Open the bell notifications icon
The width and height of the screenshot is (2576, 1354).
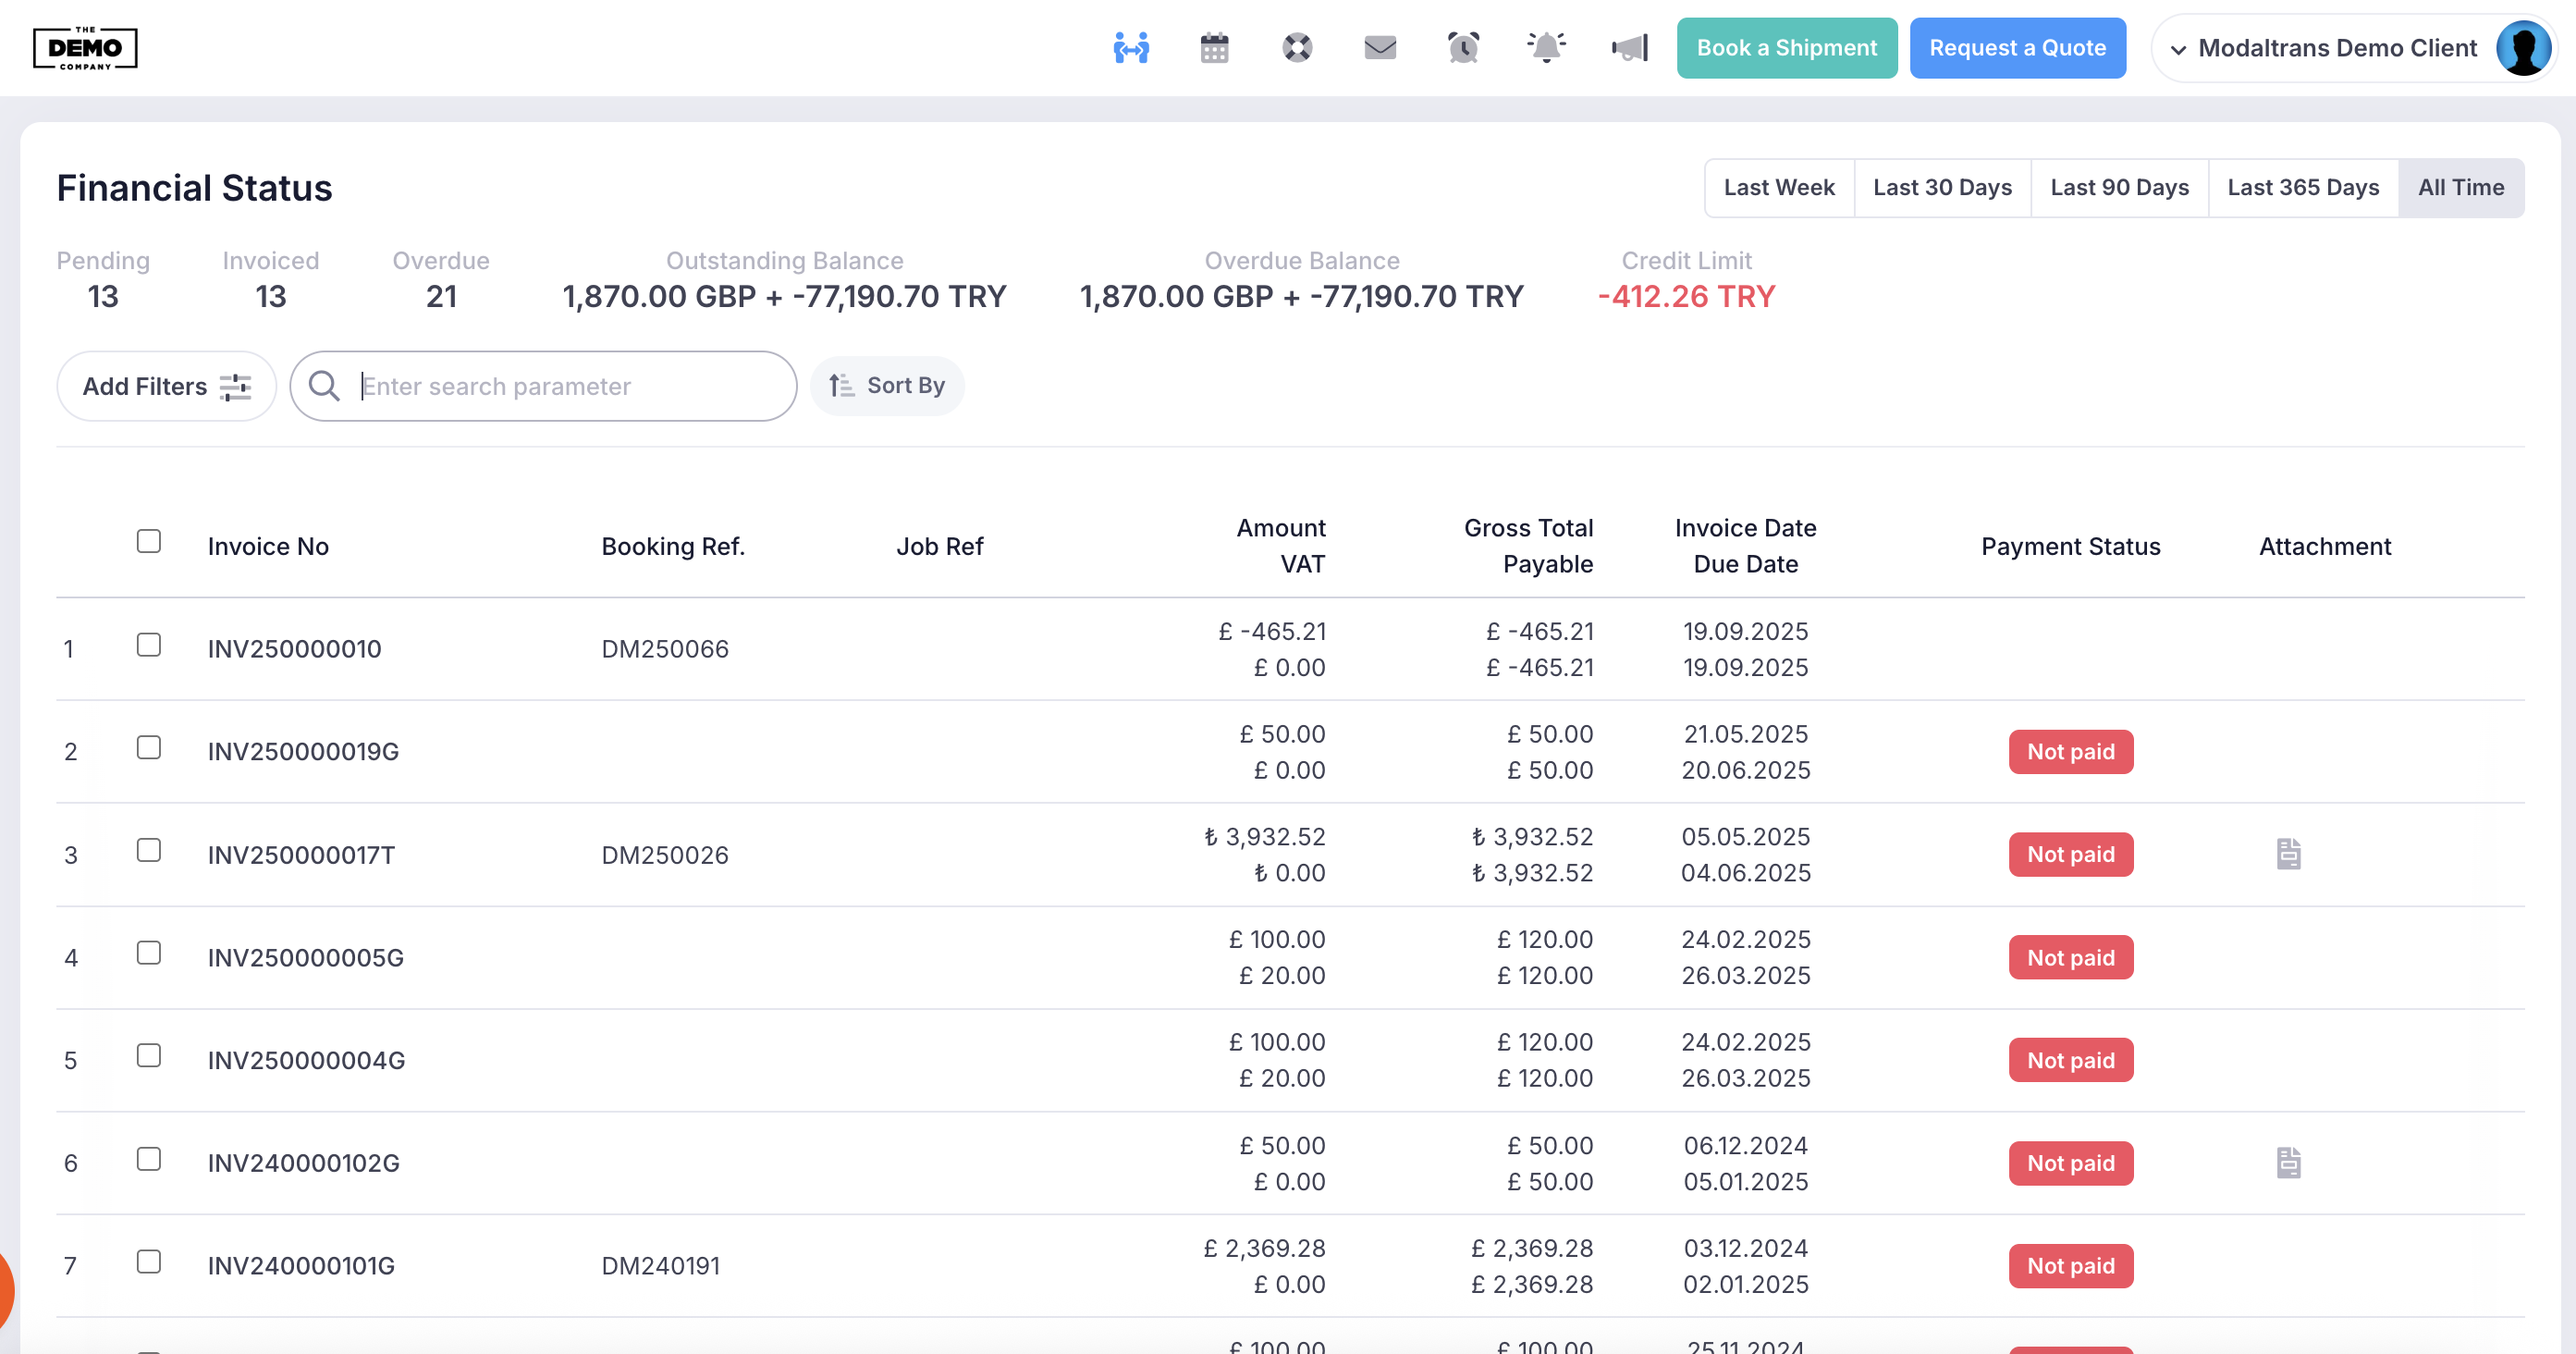tap(1546, 48)
